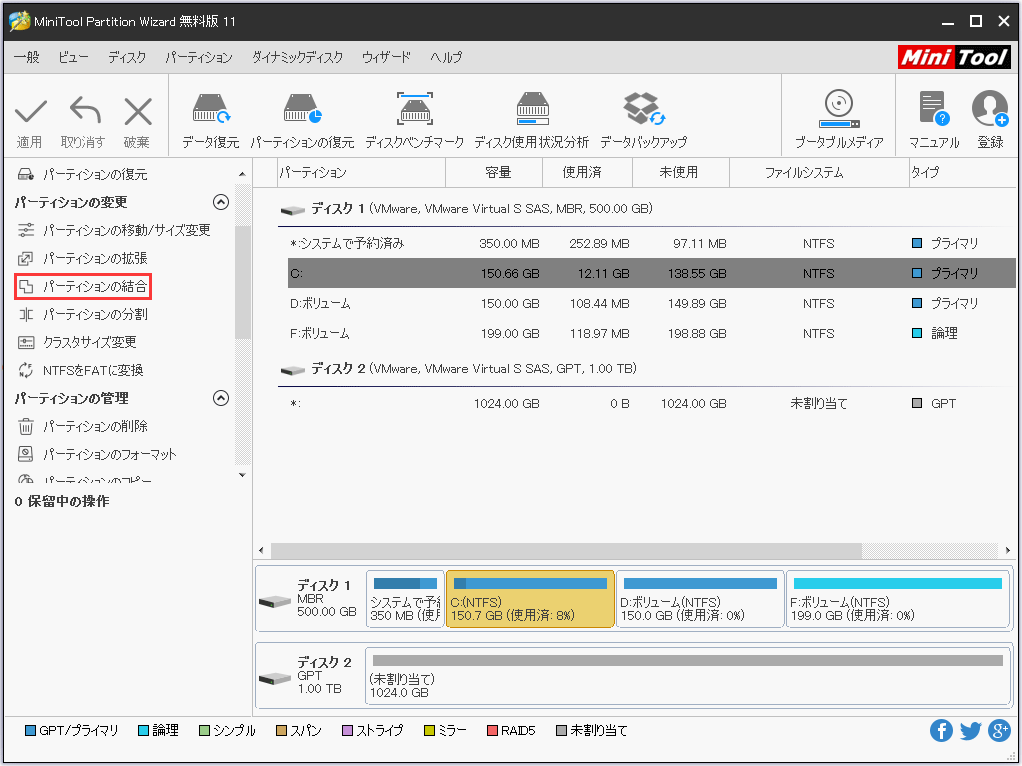
Task: Open the ビュー menu
Action: click(73, 57)
